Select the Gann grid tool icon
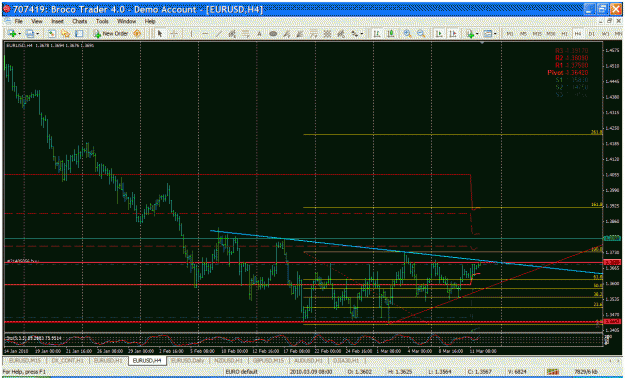This screenshot has height=378, width=625. pos(327,34)
